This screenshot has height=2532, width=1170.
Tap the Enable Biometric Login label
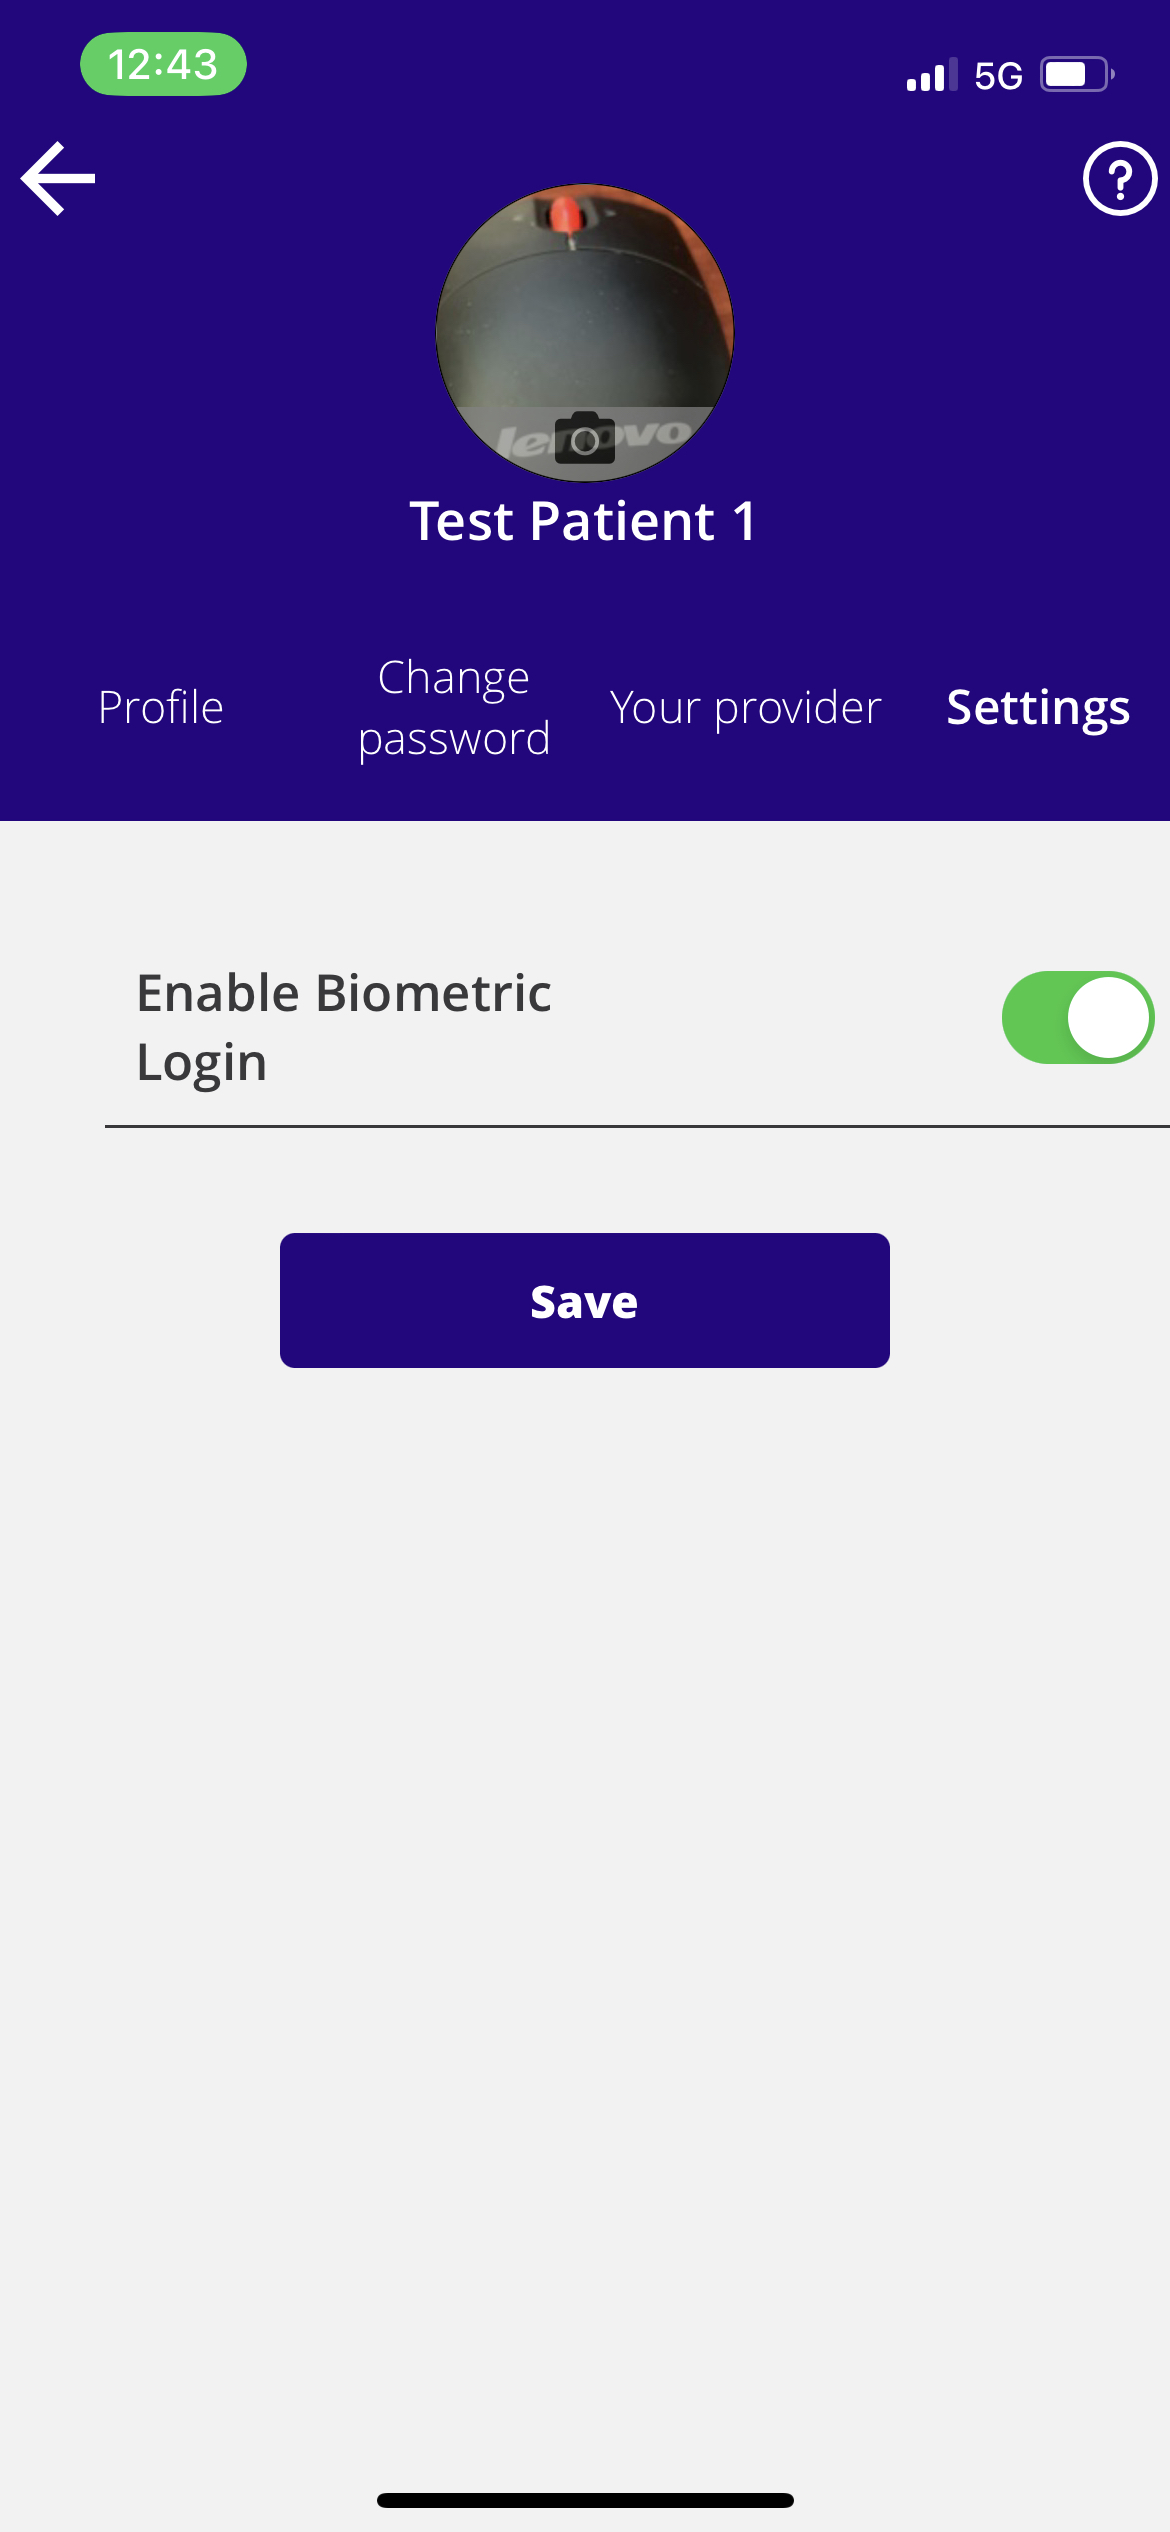(343, 1027)
